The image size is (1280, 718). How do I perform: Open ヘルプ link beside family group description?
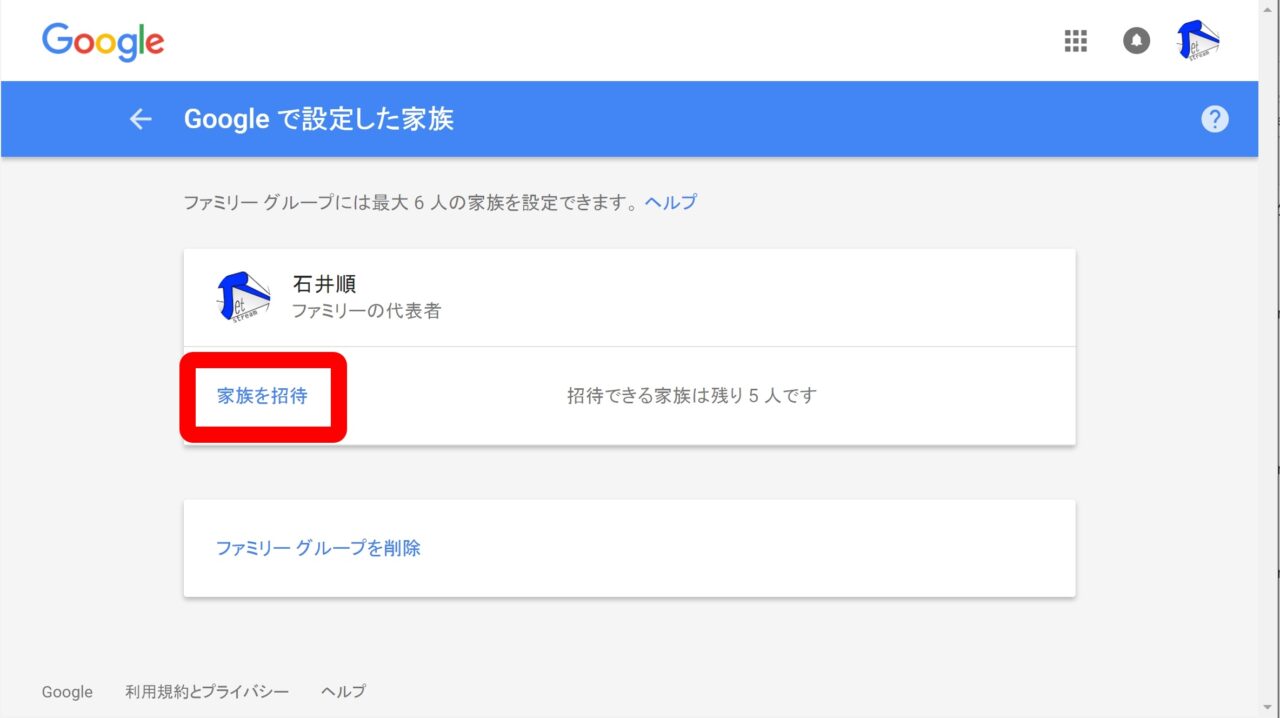click(x=670, y=202)
